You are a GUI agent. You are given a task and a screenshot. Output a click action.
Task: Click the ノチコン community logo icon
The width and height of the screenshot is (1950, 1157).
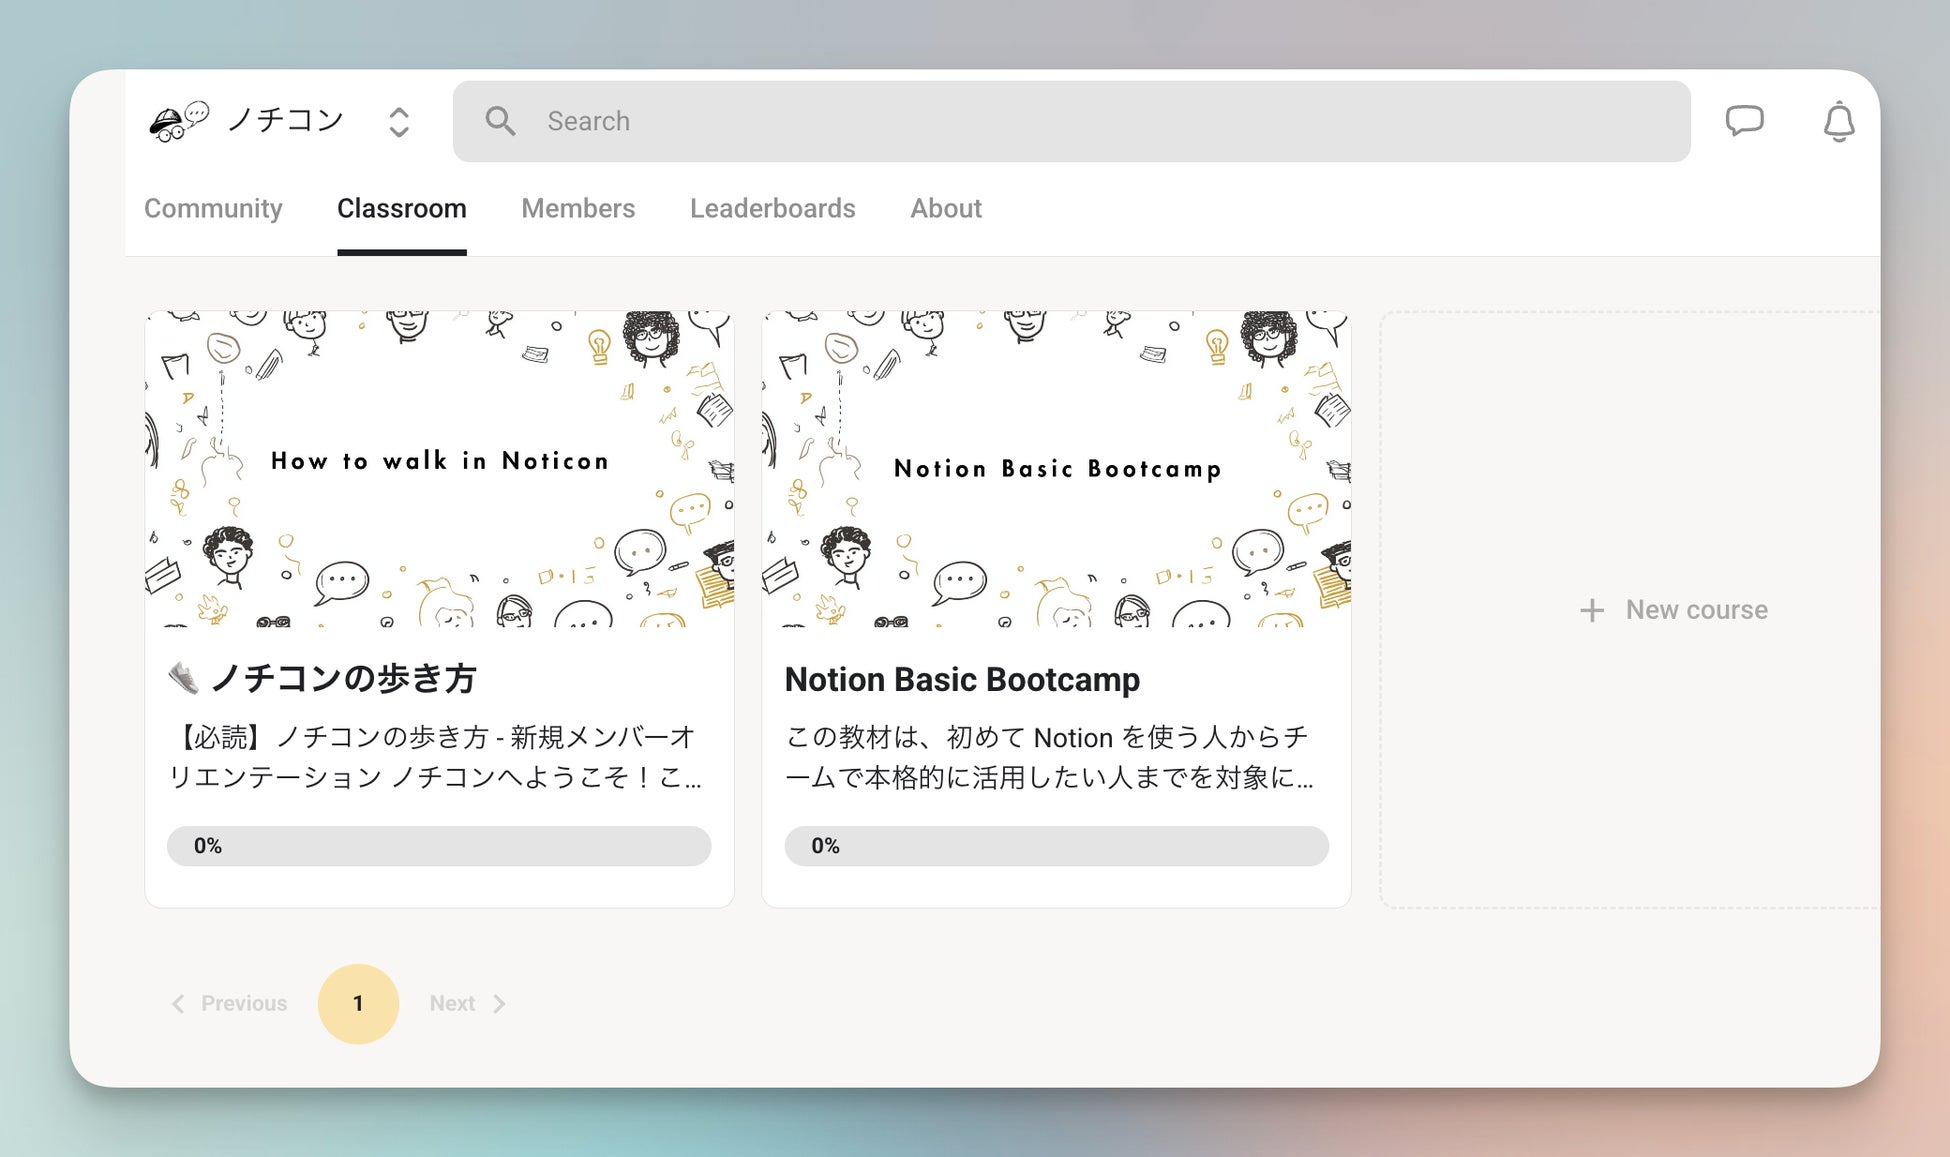(179, 122)
